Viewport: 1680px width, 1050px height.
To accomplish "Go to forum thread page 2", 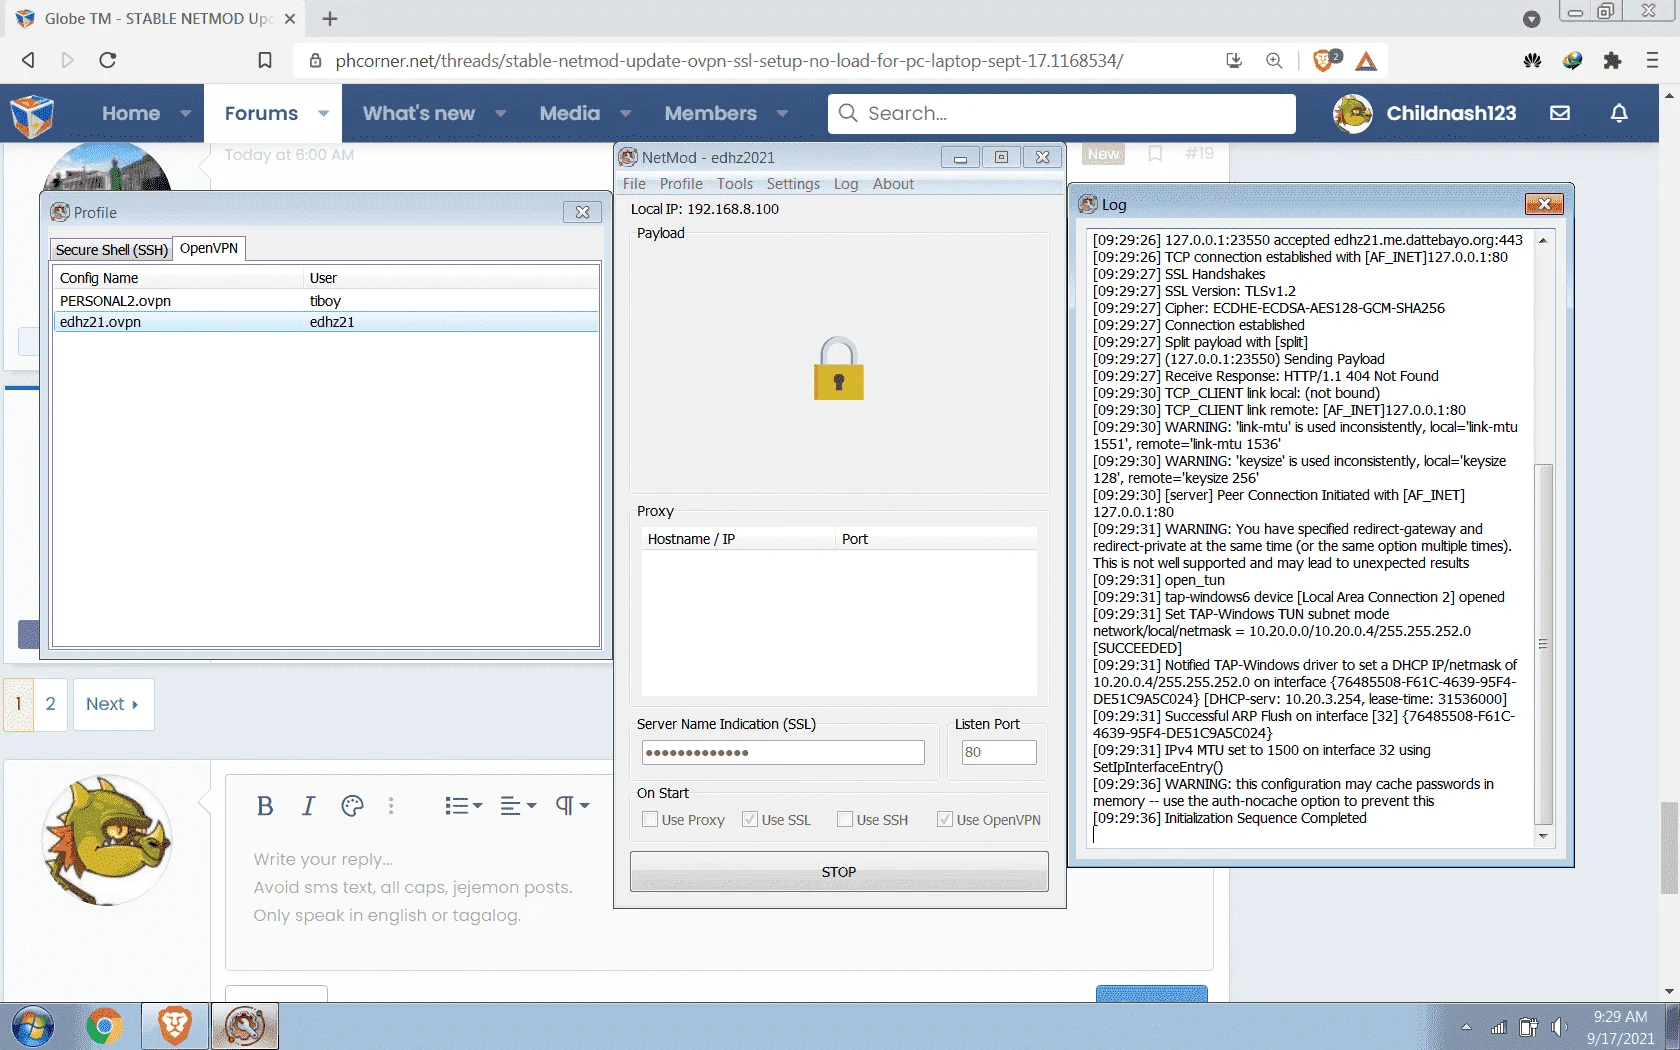I will click(50, 704).
